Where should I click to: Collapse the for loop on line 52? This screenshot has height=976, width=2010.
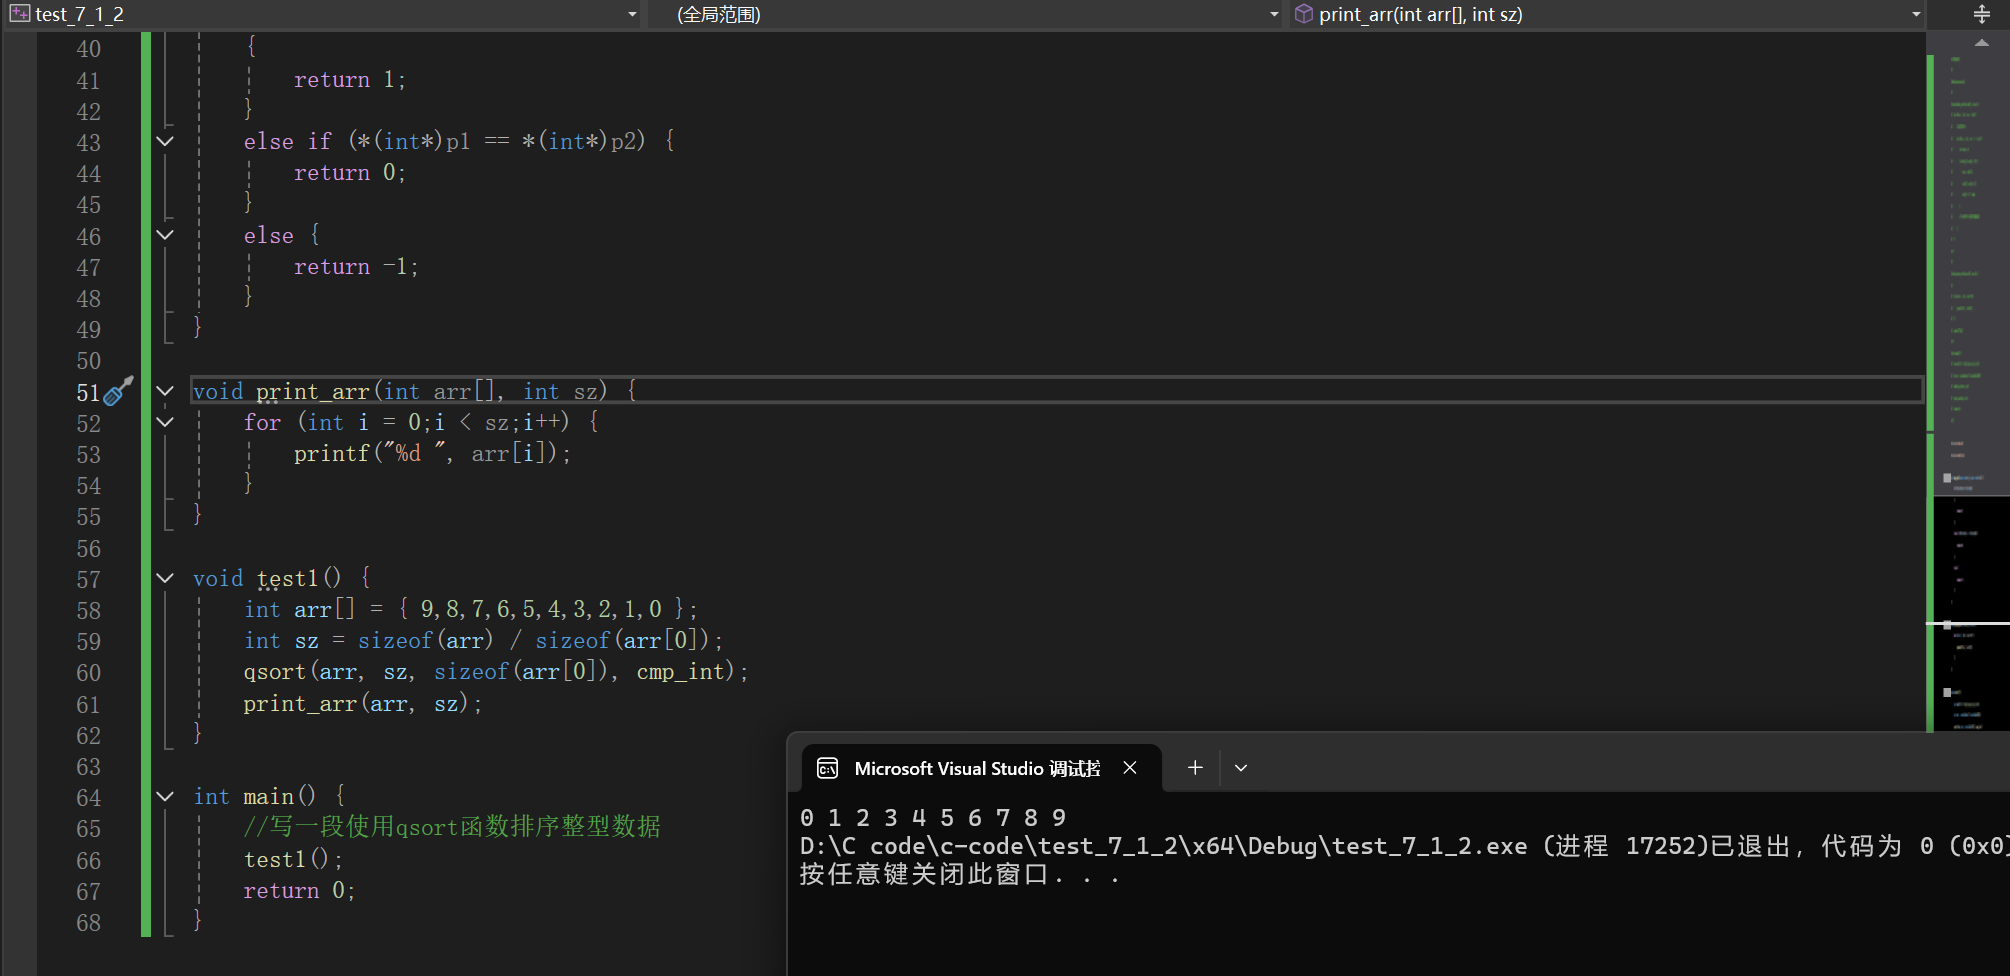point(164,422)
